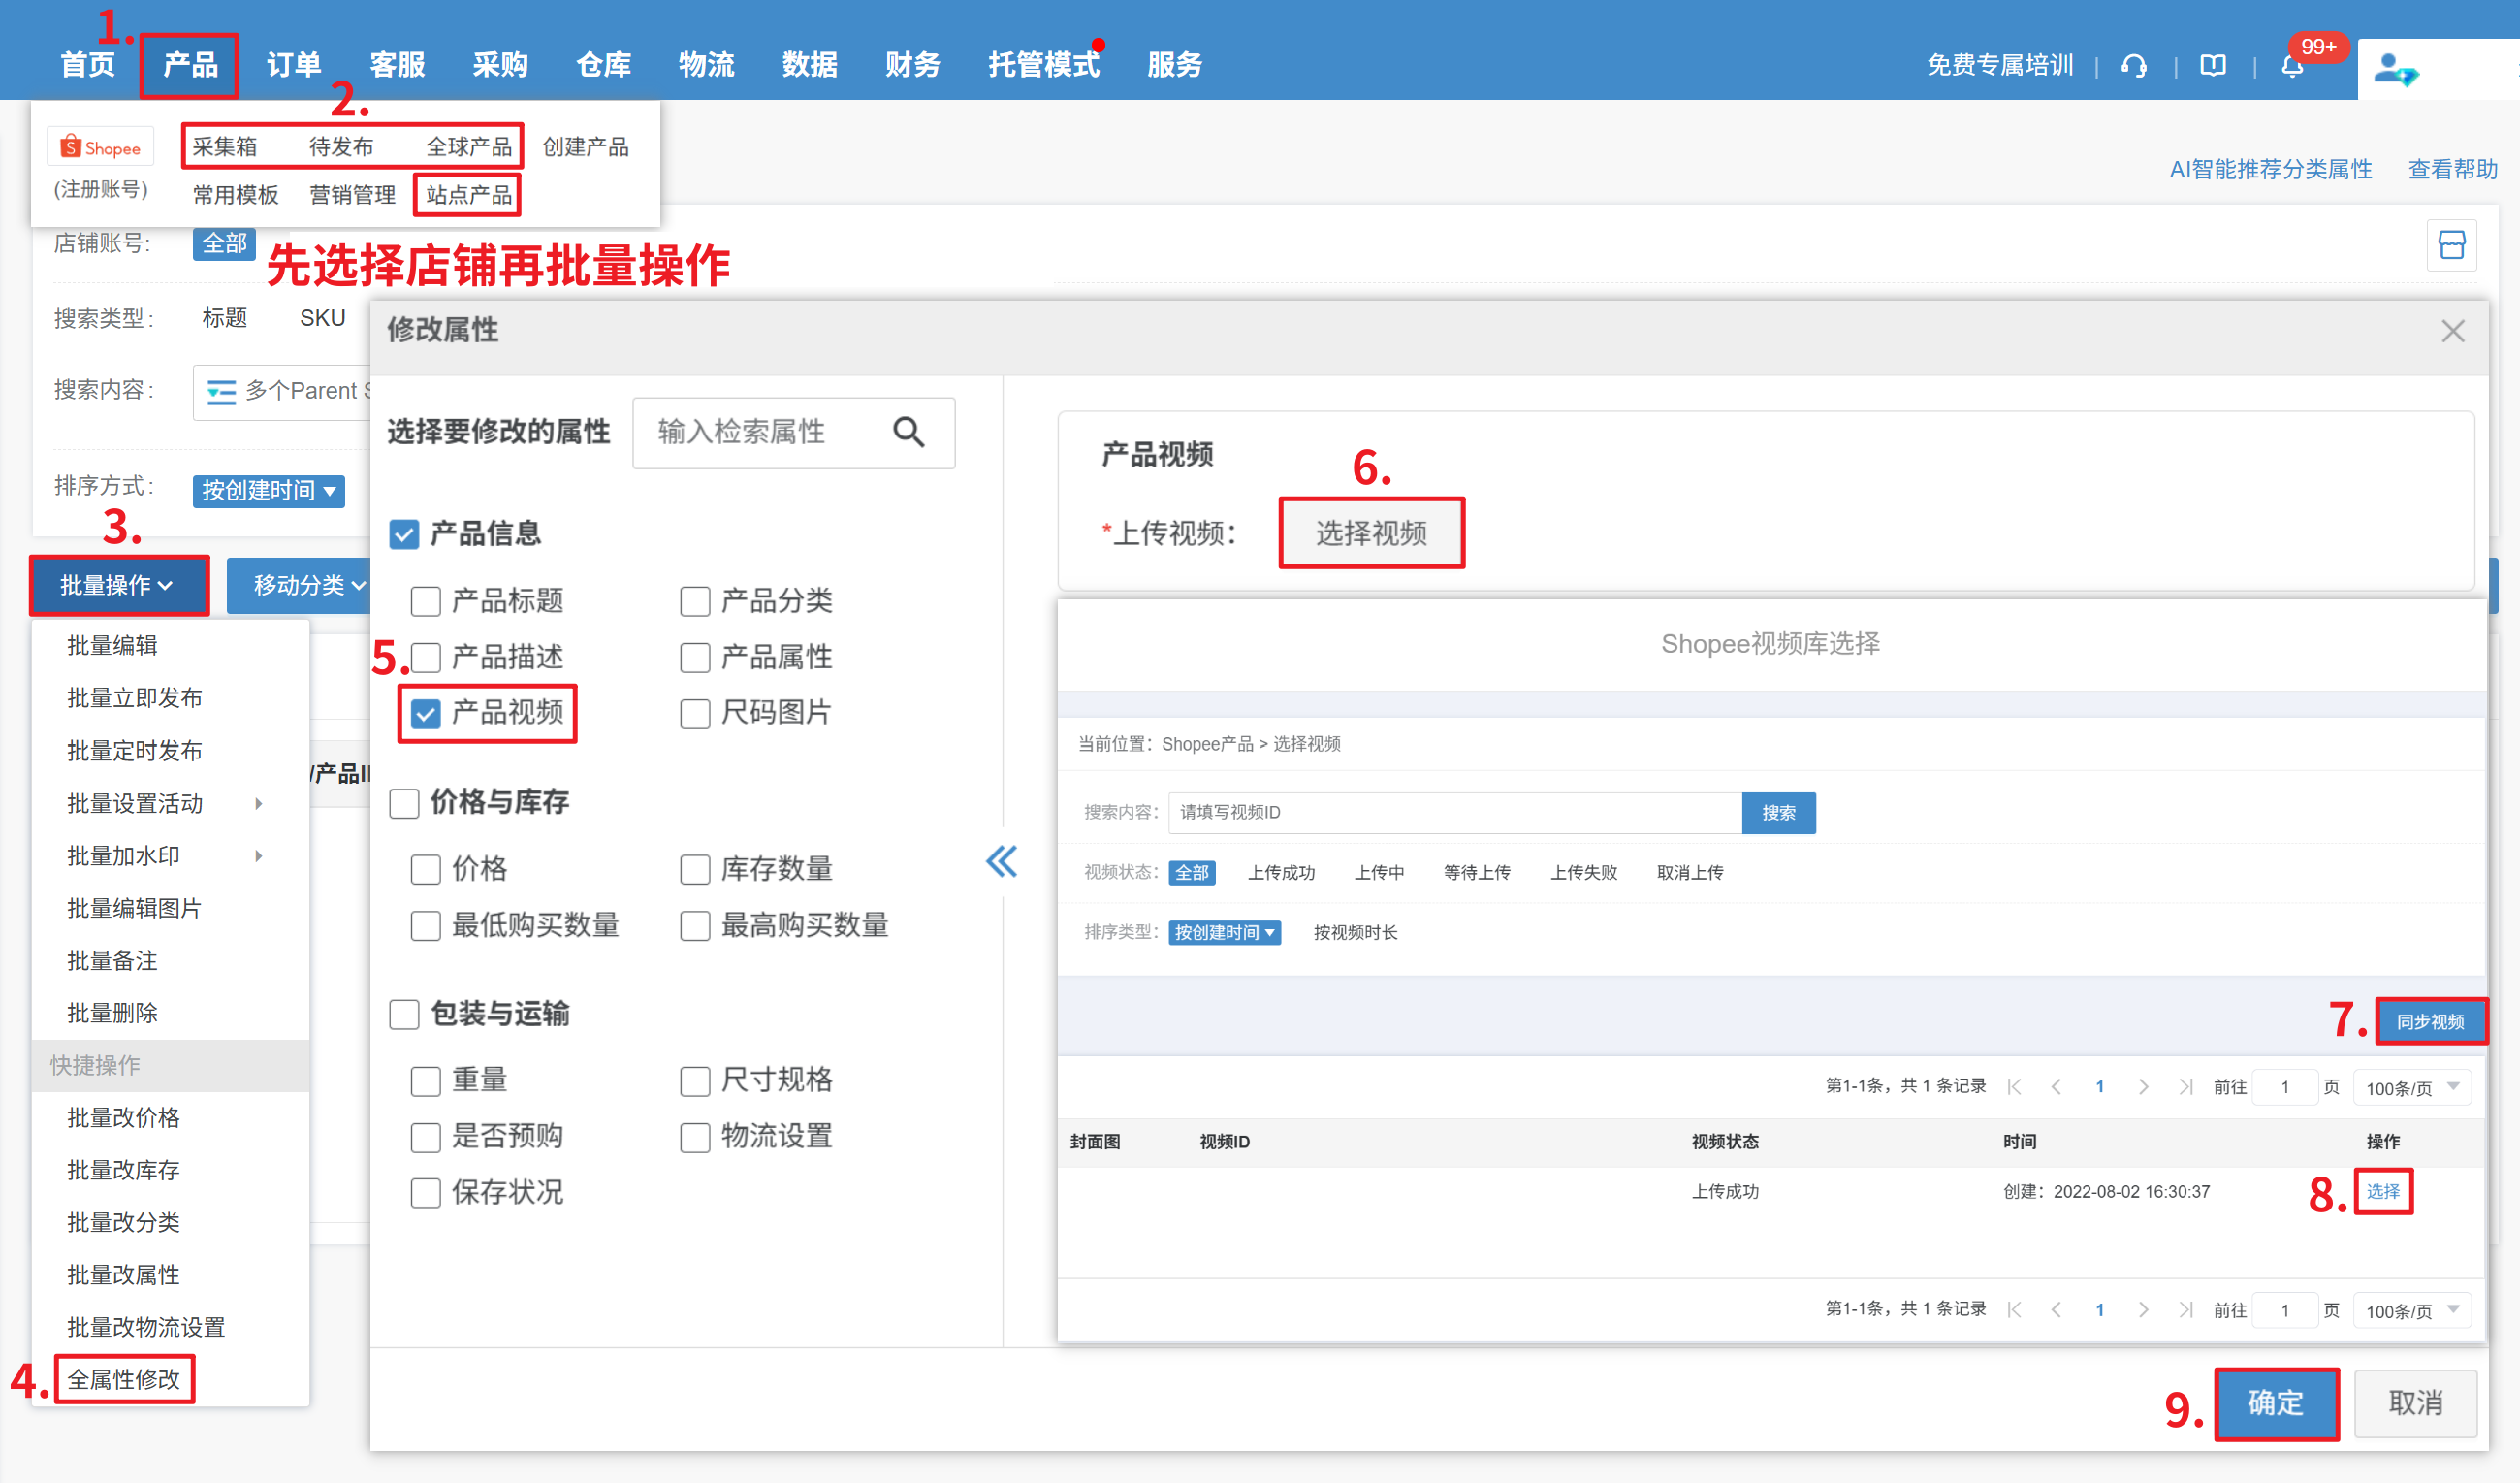Click the video ID search field
The image size is (2520, 1483).
pos(1454,812)
